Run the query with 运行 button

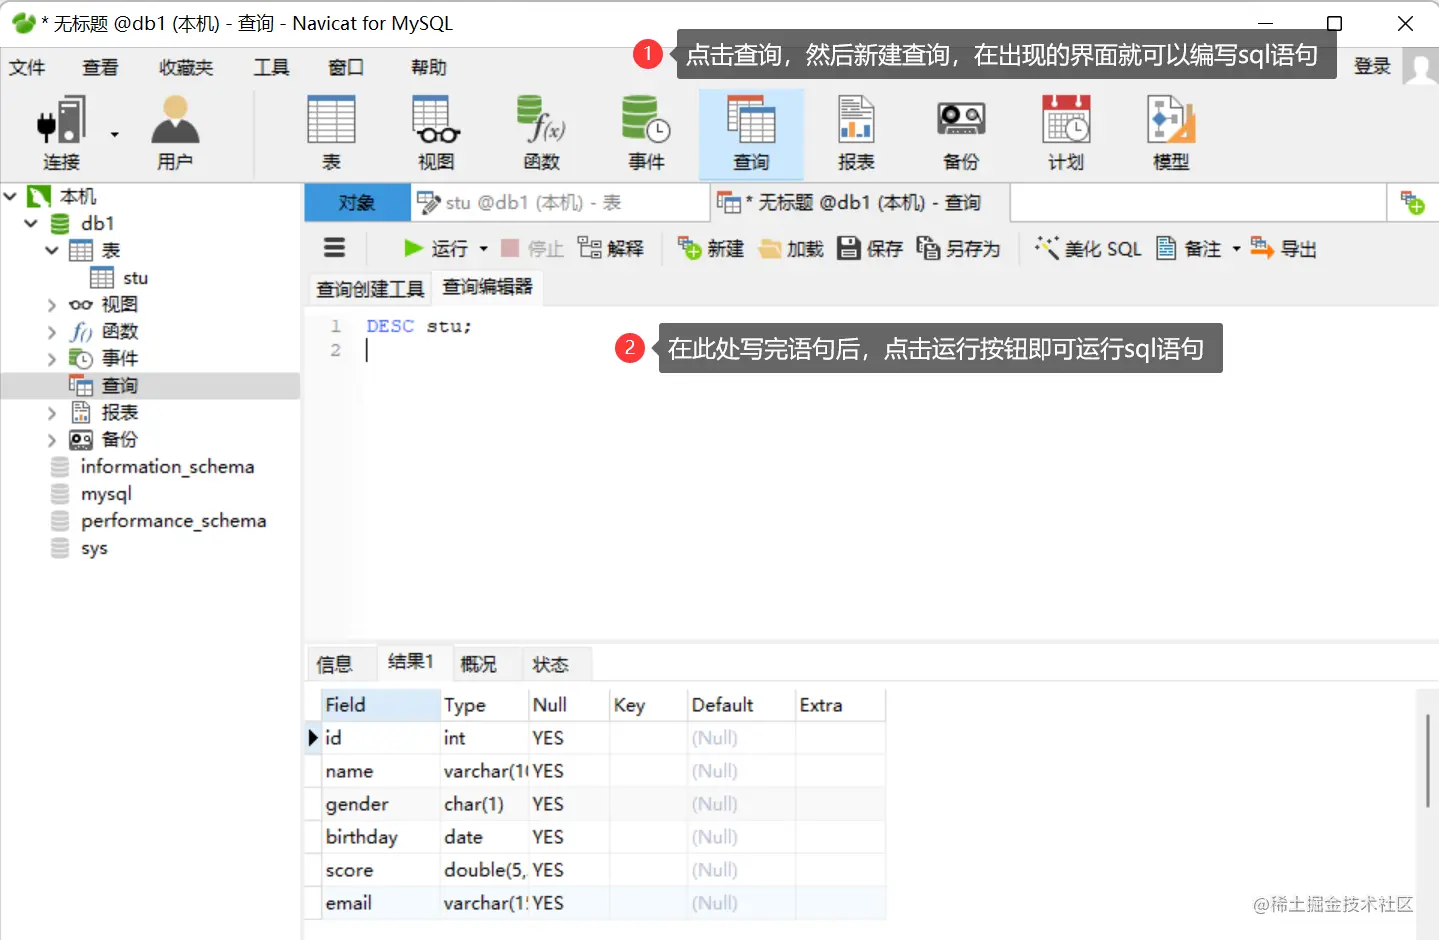[436, 248]
